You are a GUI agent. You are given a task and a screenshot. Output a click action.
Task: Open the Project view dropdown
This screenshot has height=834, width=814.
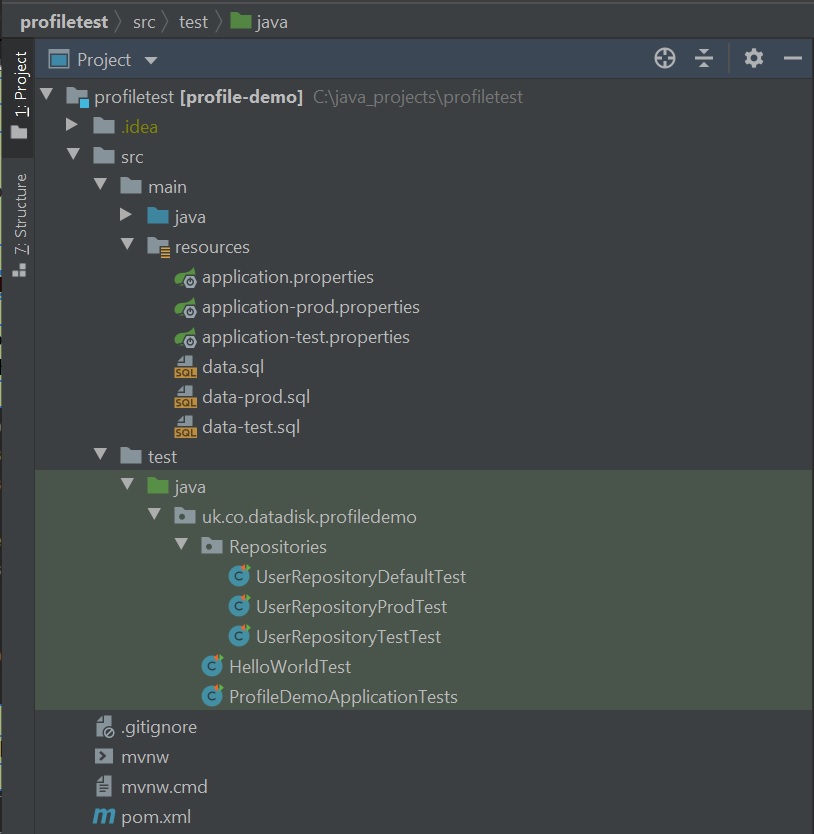pyautogui.click(x=151, y=60)
